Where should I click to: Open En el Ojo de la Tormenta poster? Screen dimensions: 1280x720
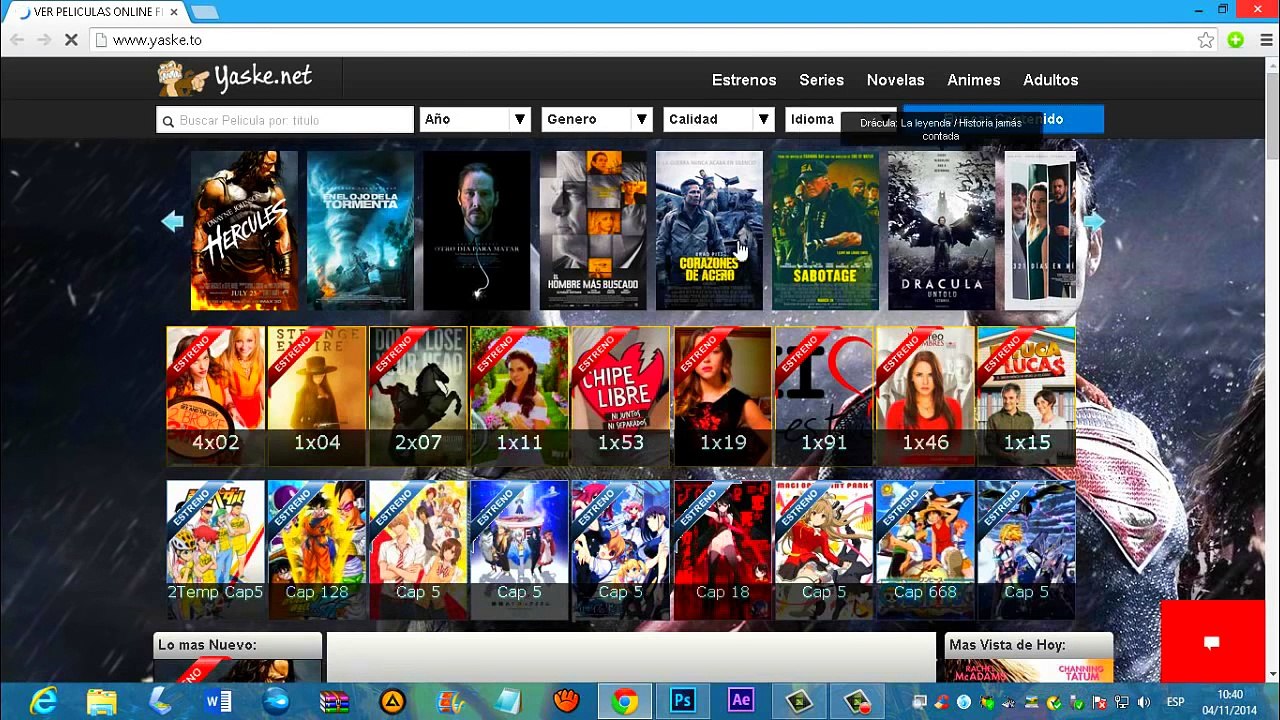tap(360, 230)
